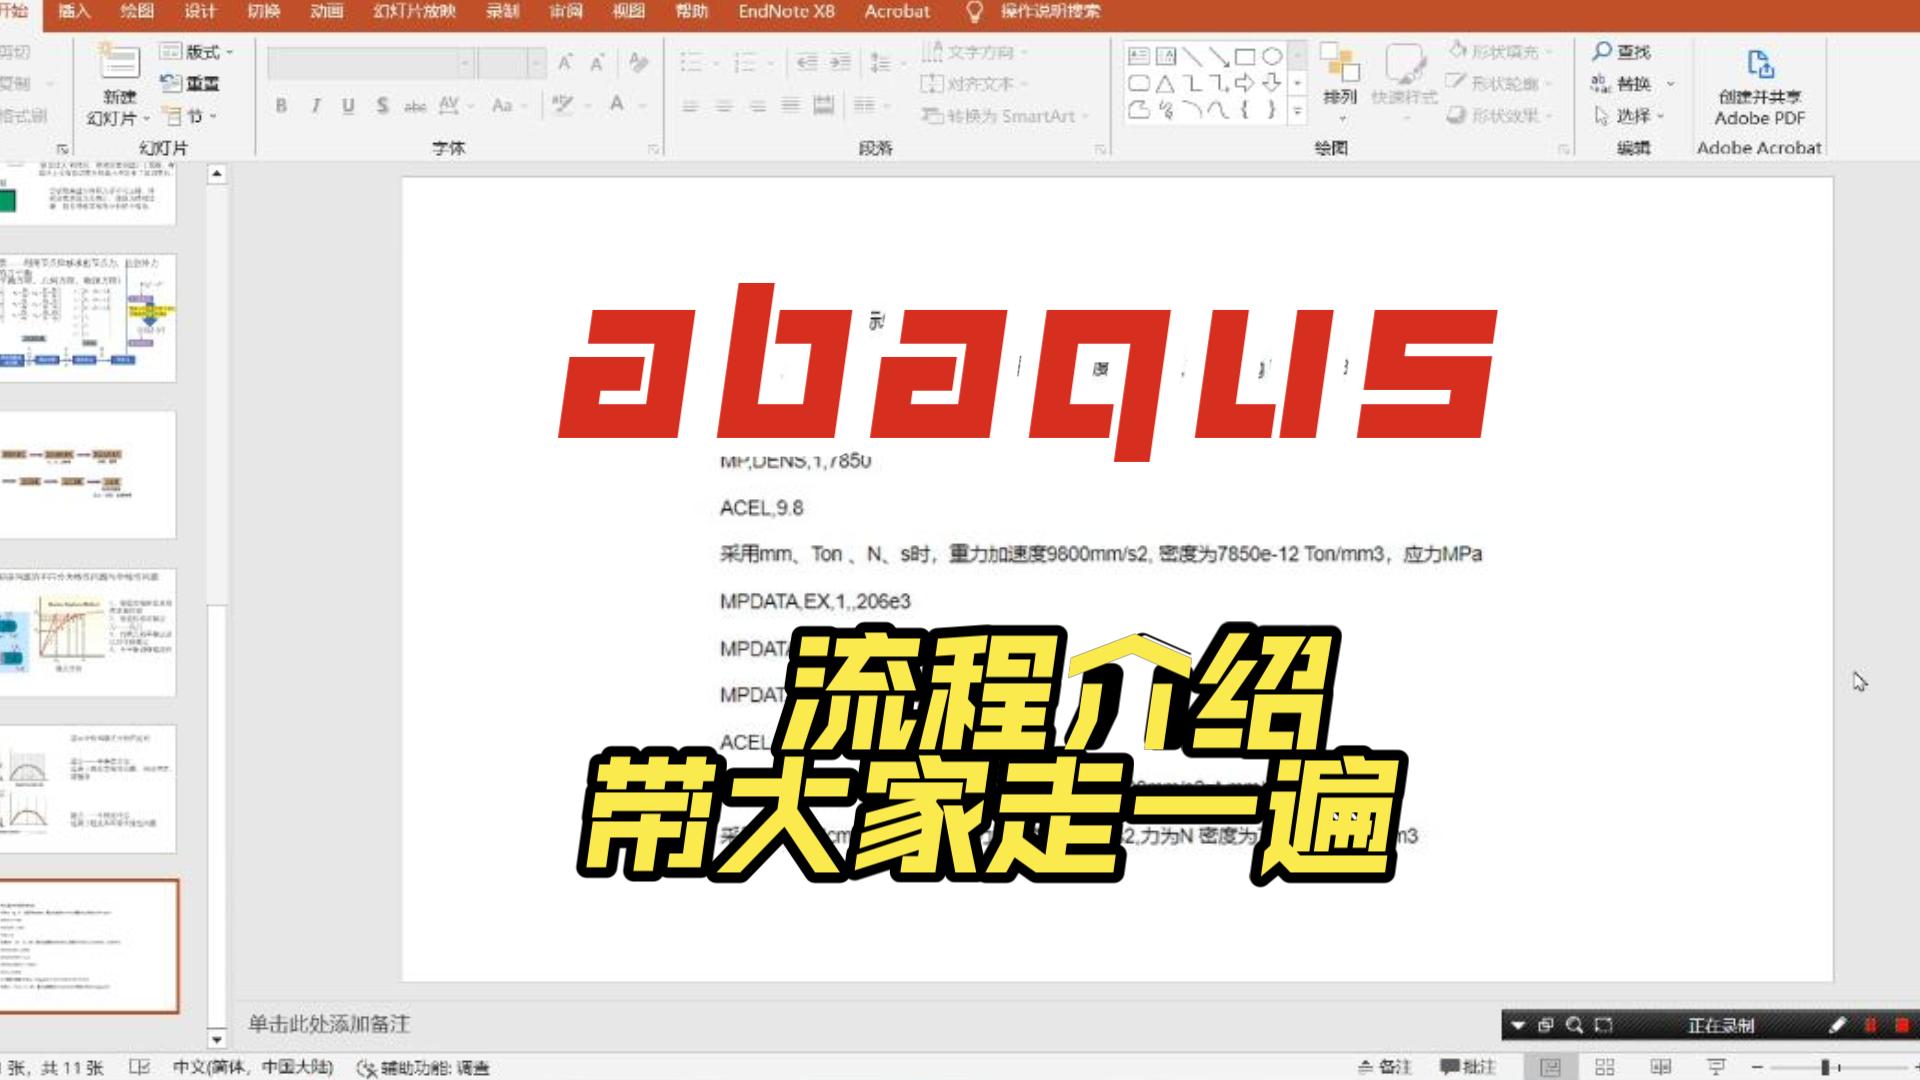
Task: Click the zoom out minus button
Action: tap(1757, 1068)
